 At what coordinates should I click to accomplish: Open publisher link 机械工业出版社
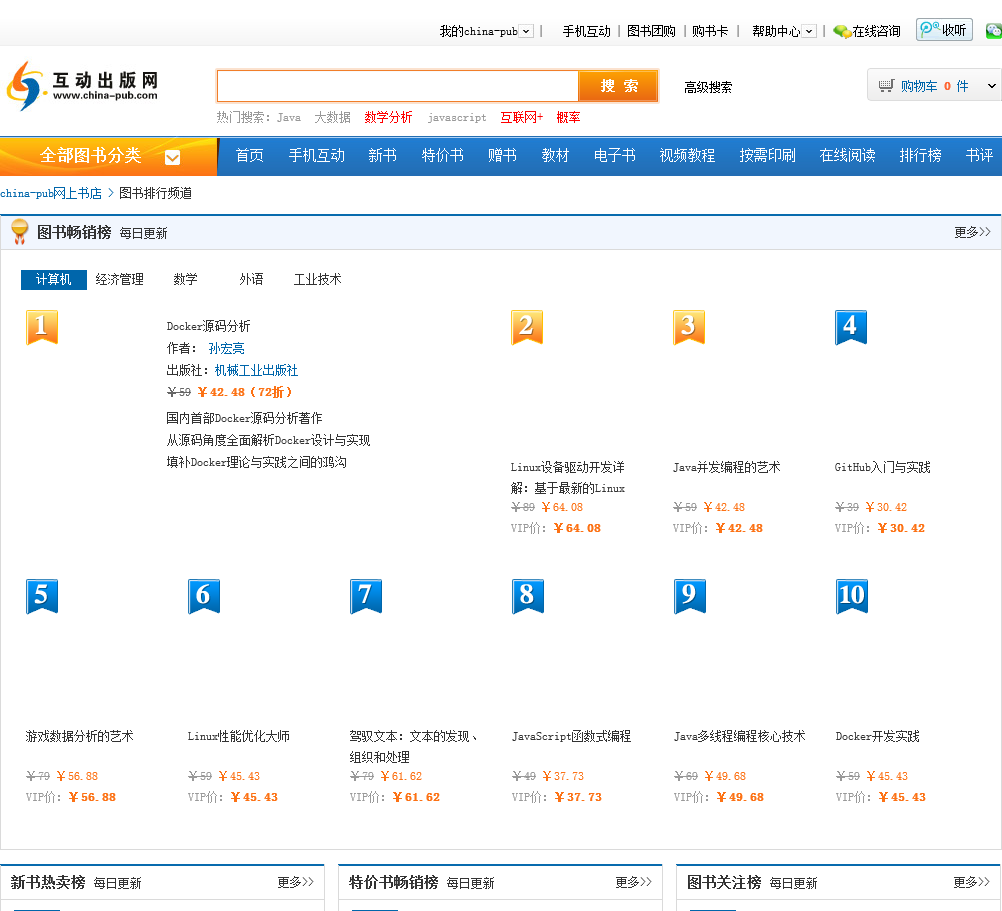coord(256,371)
